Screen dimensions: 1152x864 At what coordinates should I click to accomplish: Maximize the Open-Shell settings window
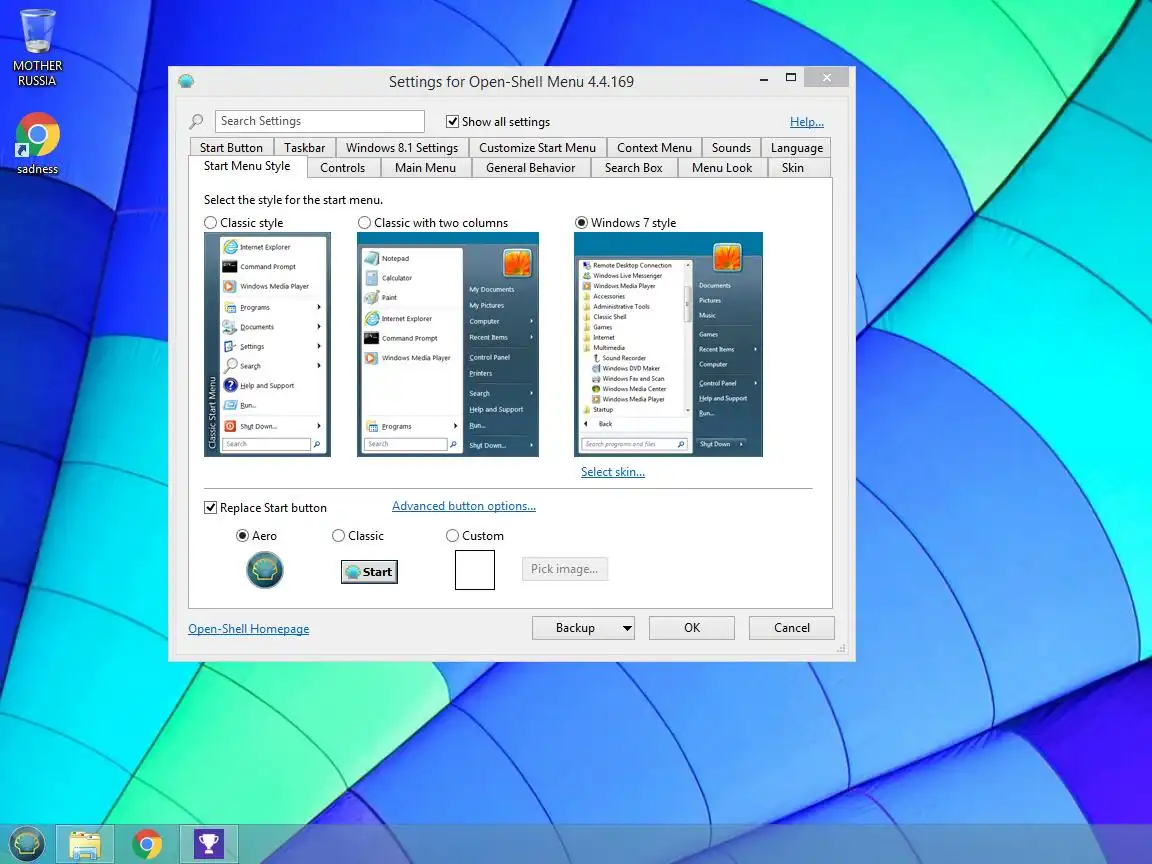pos(791,78)
